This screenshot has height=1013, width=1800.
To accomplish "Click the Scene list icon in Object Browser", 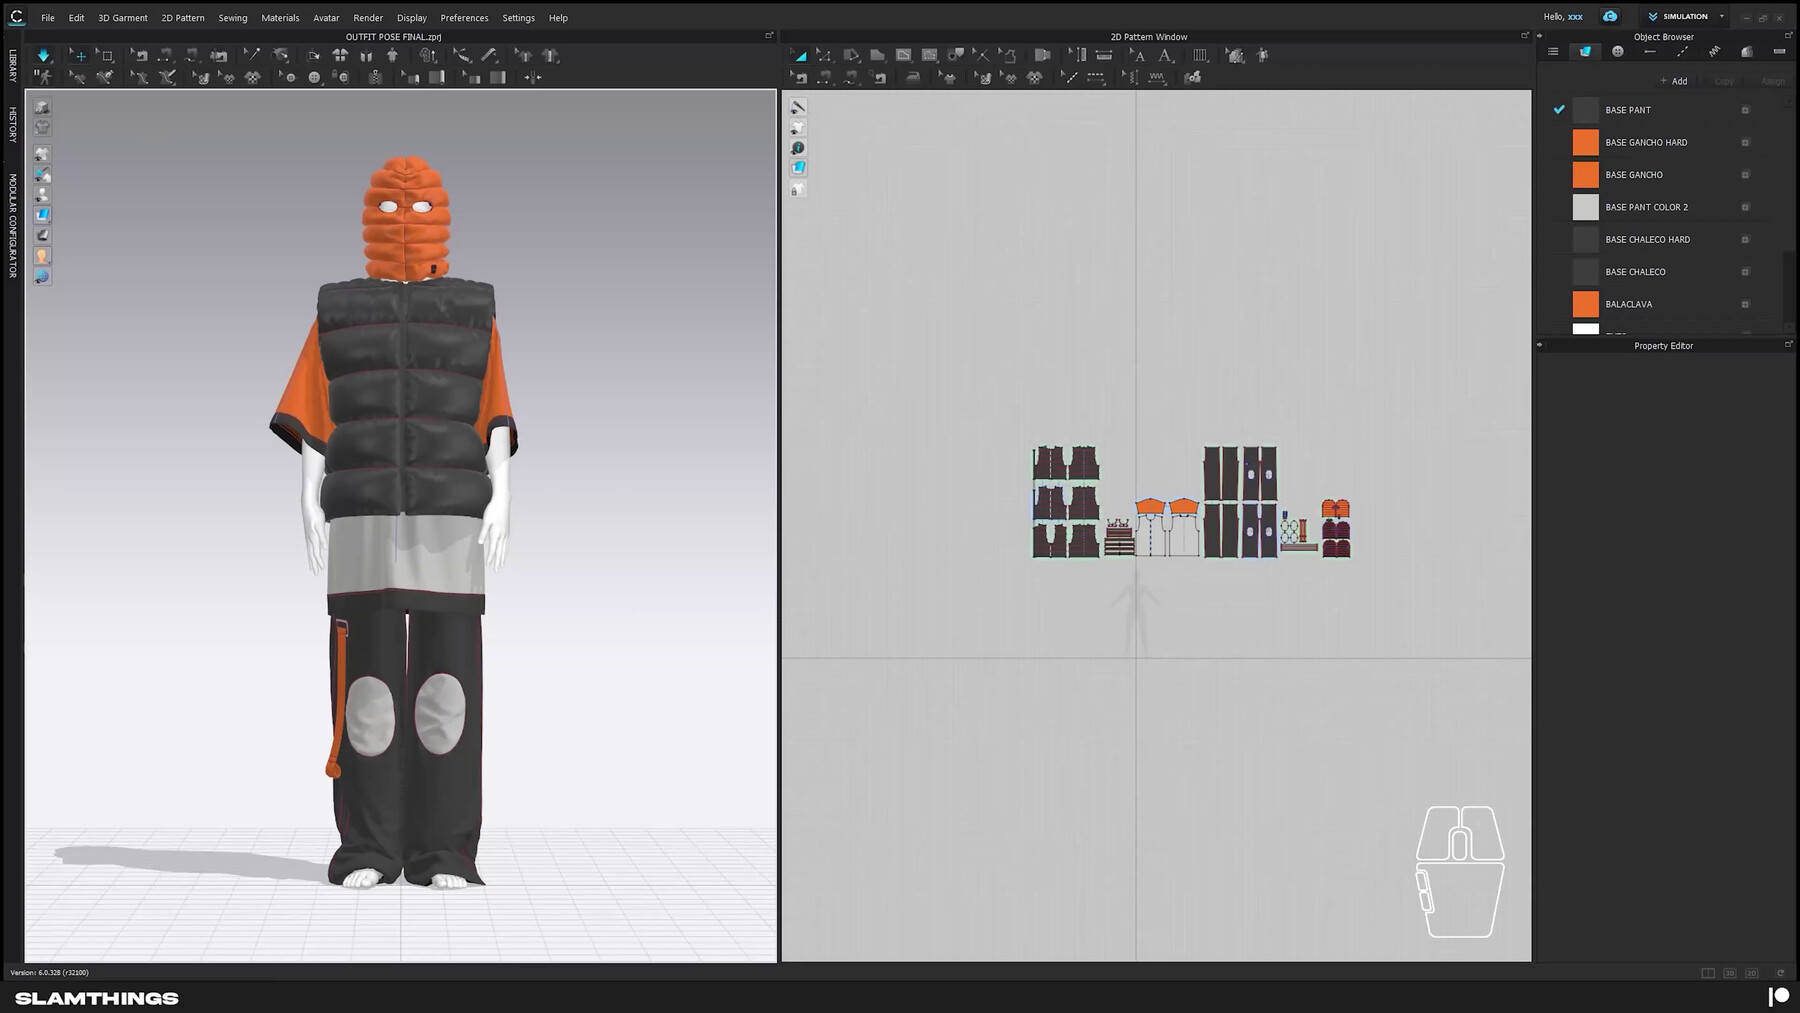I will tap(1553, 52).
